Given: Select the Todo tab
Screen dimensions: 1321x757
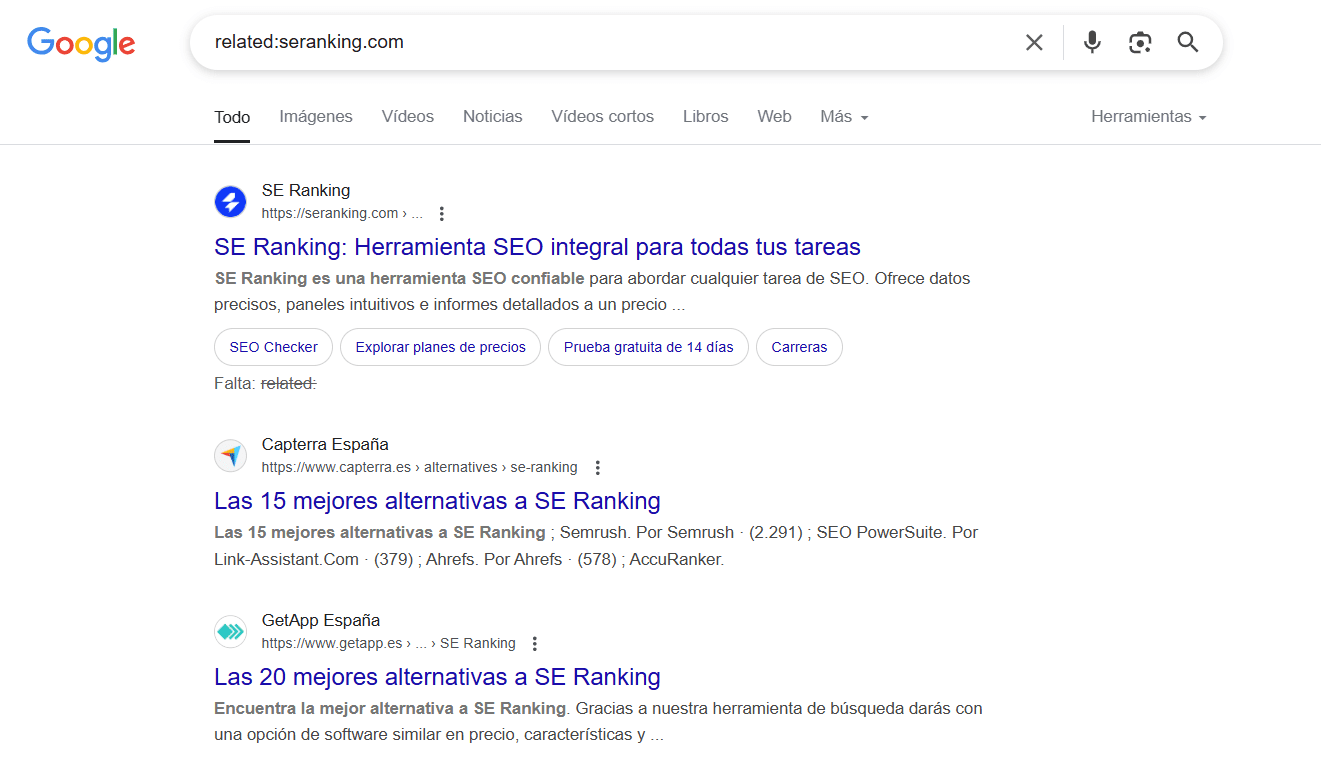Looking at the screenshot, I should point(232,117).
